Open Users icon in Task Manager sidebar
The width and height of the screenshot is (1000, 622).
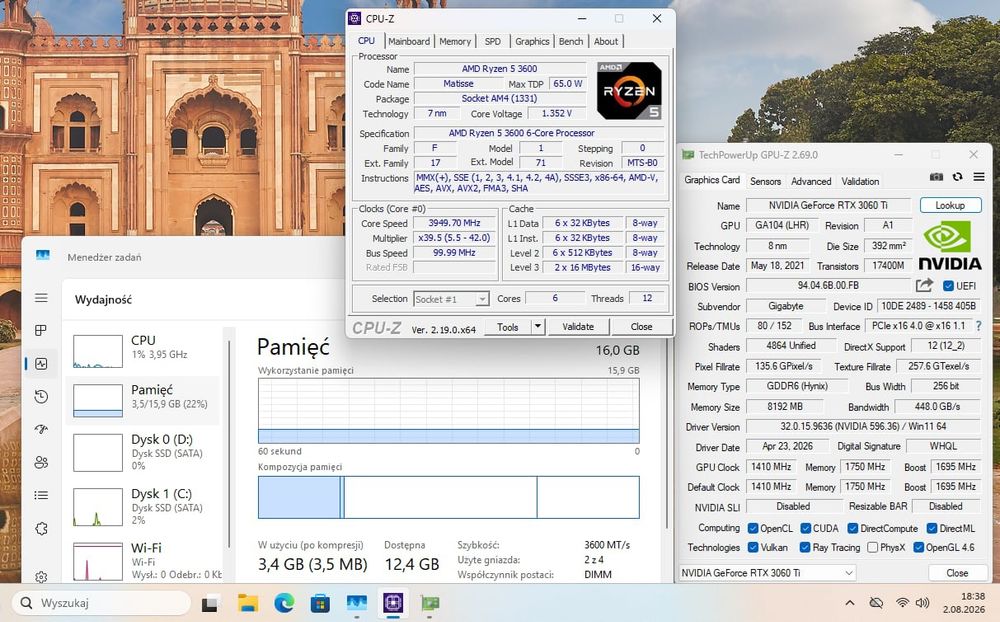41,463
